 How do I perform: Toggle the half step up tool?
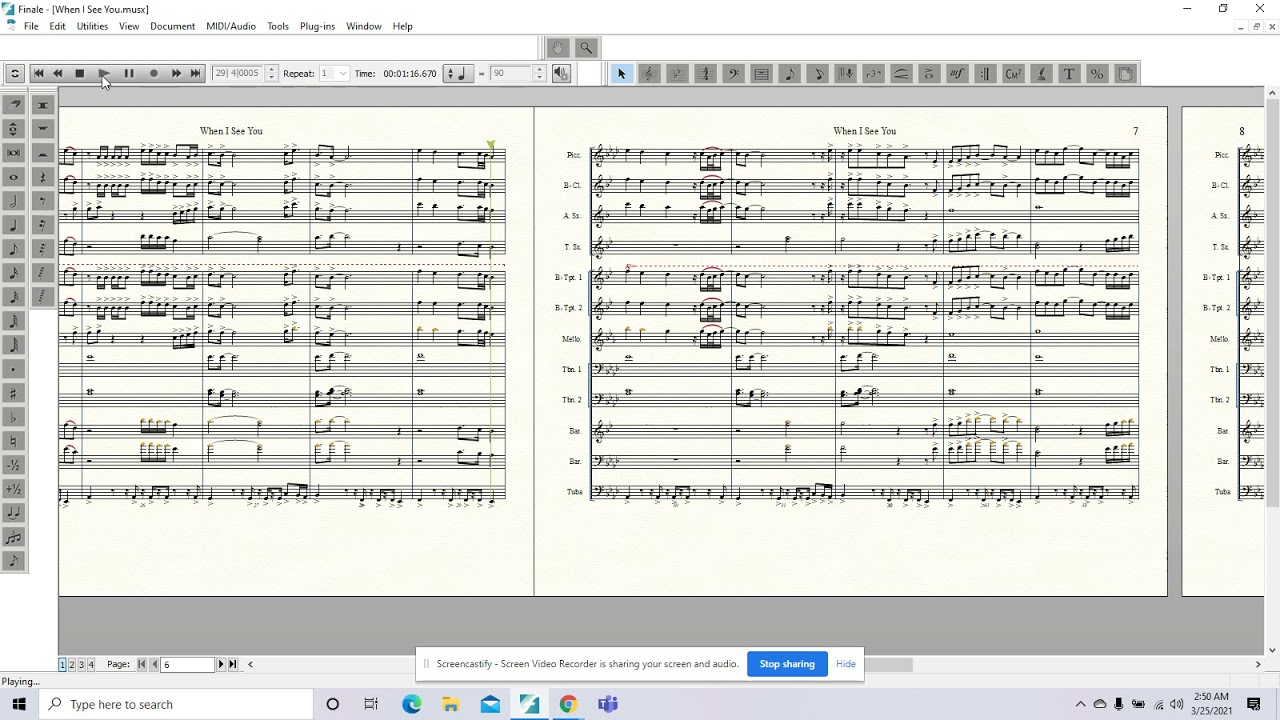click(x=14, y=488)
